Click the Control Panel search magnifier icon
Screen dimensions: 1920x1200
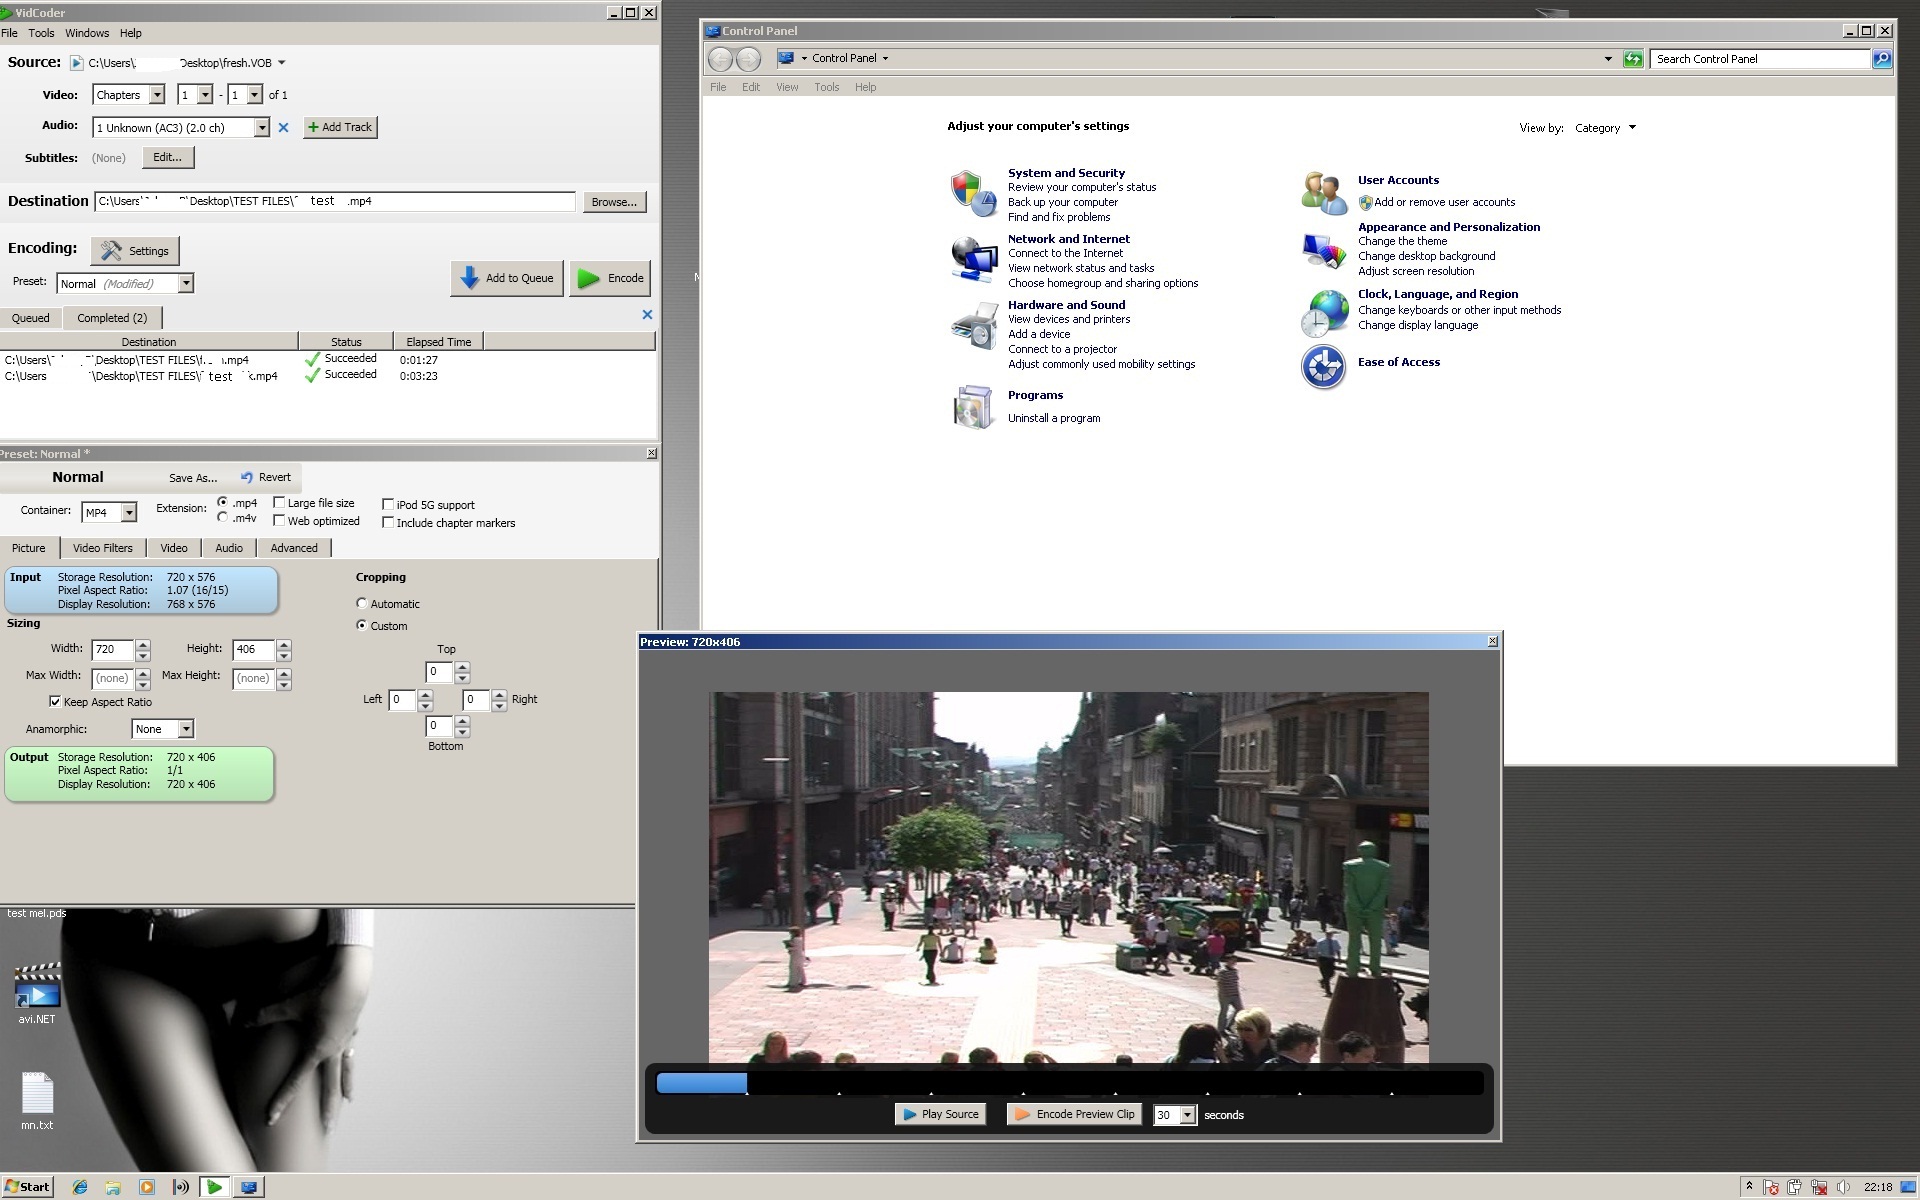(1881, 59)
